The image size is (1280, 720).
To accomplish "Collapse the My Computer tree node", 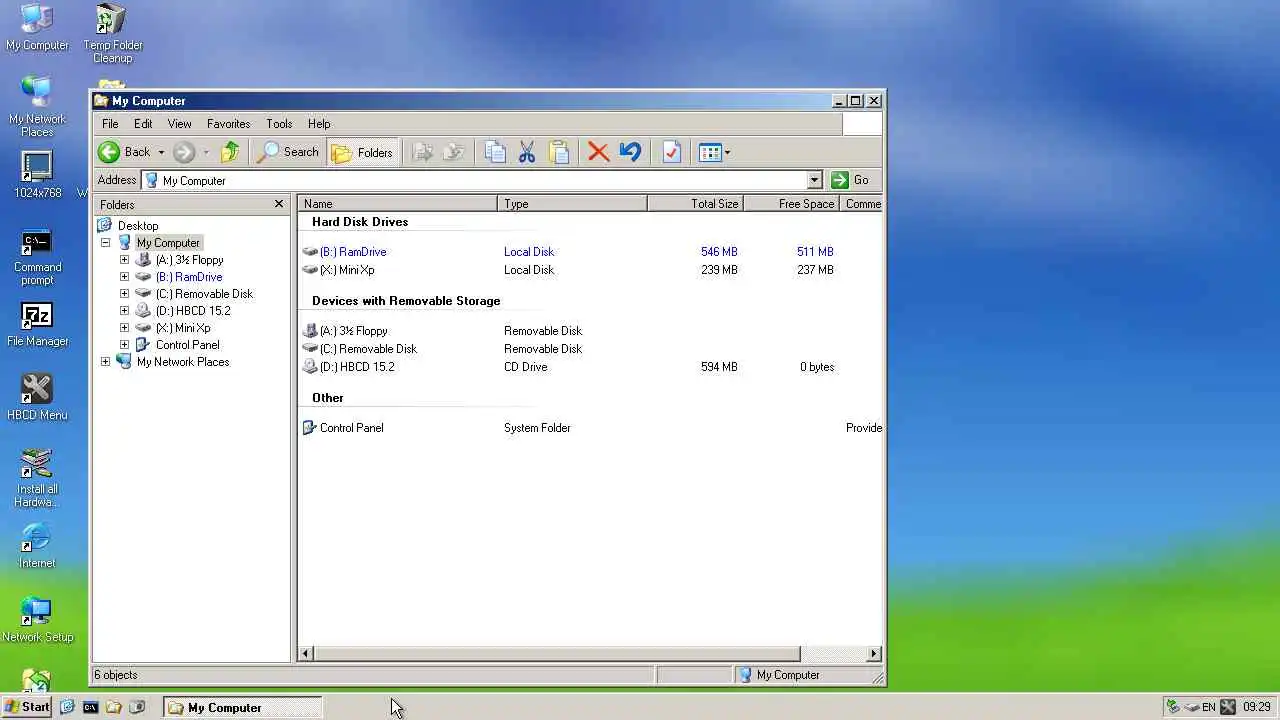I will coord(105,243).
